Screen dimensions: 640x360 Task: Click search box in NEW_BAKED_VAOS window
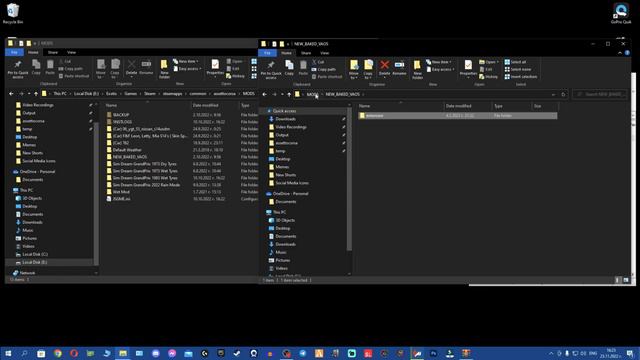pos(599,94)
